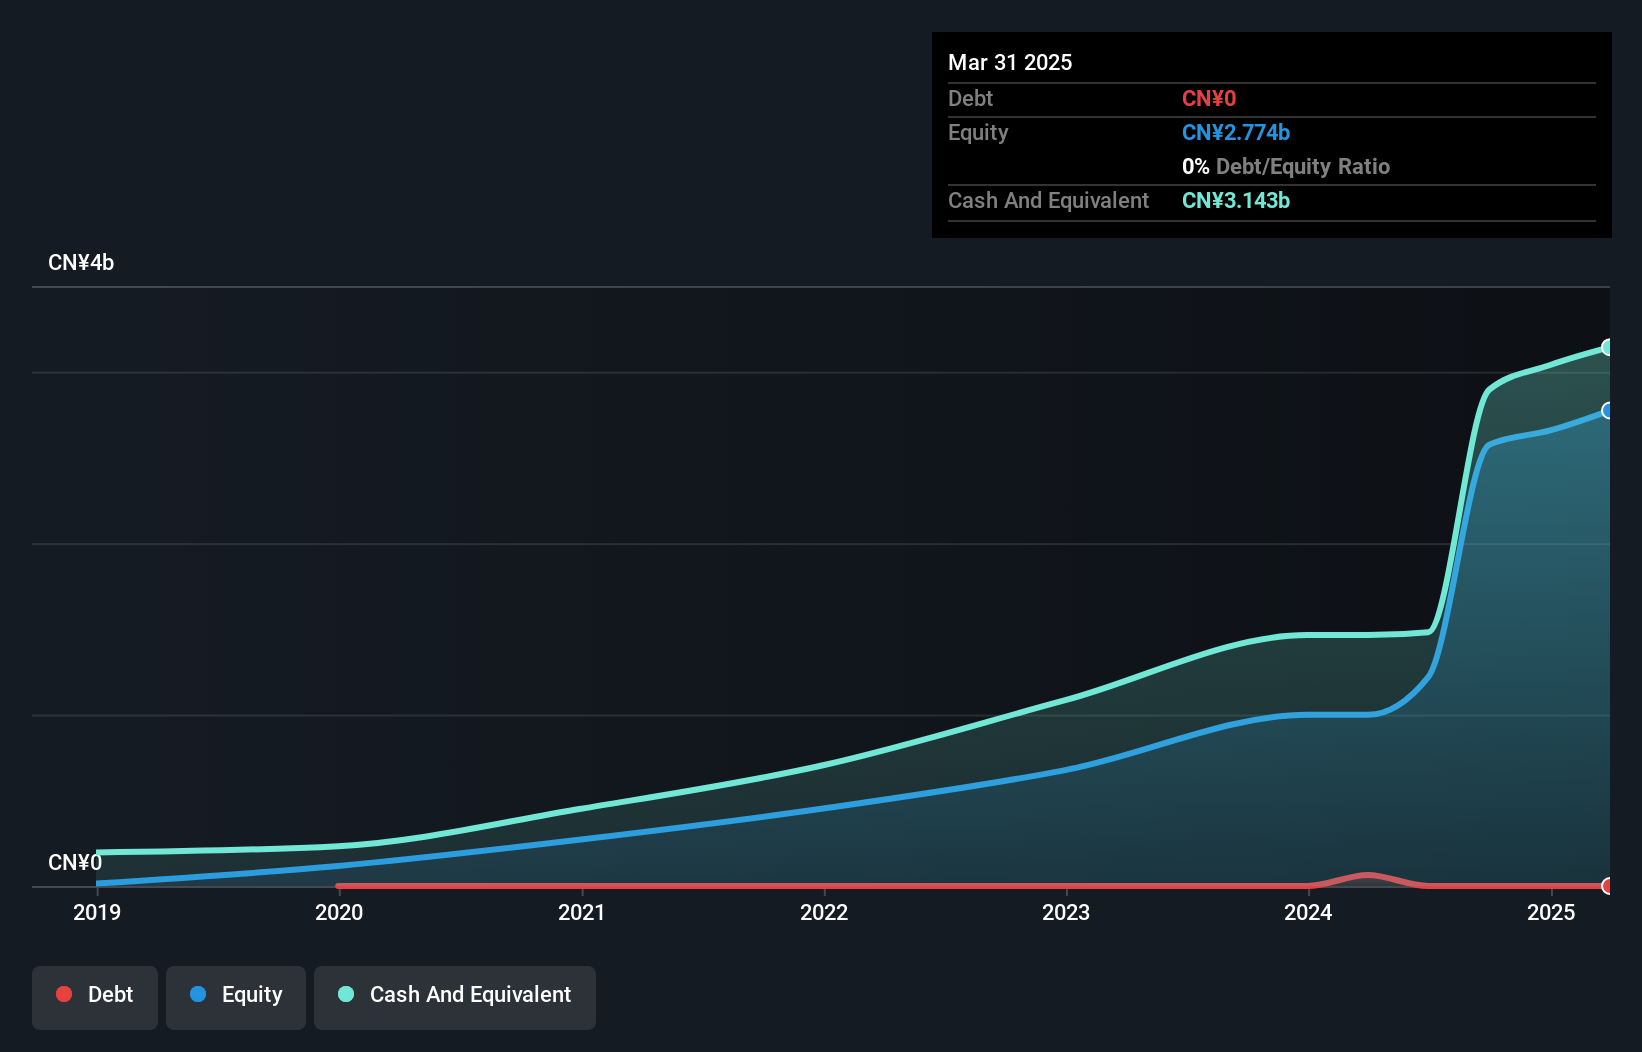This screenshot has width=1642, height=1052.
Task: Click the 2021 x-axis label
Action: point(581,912)
